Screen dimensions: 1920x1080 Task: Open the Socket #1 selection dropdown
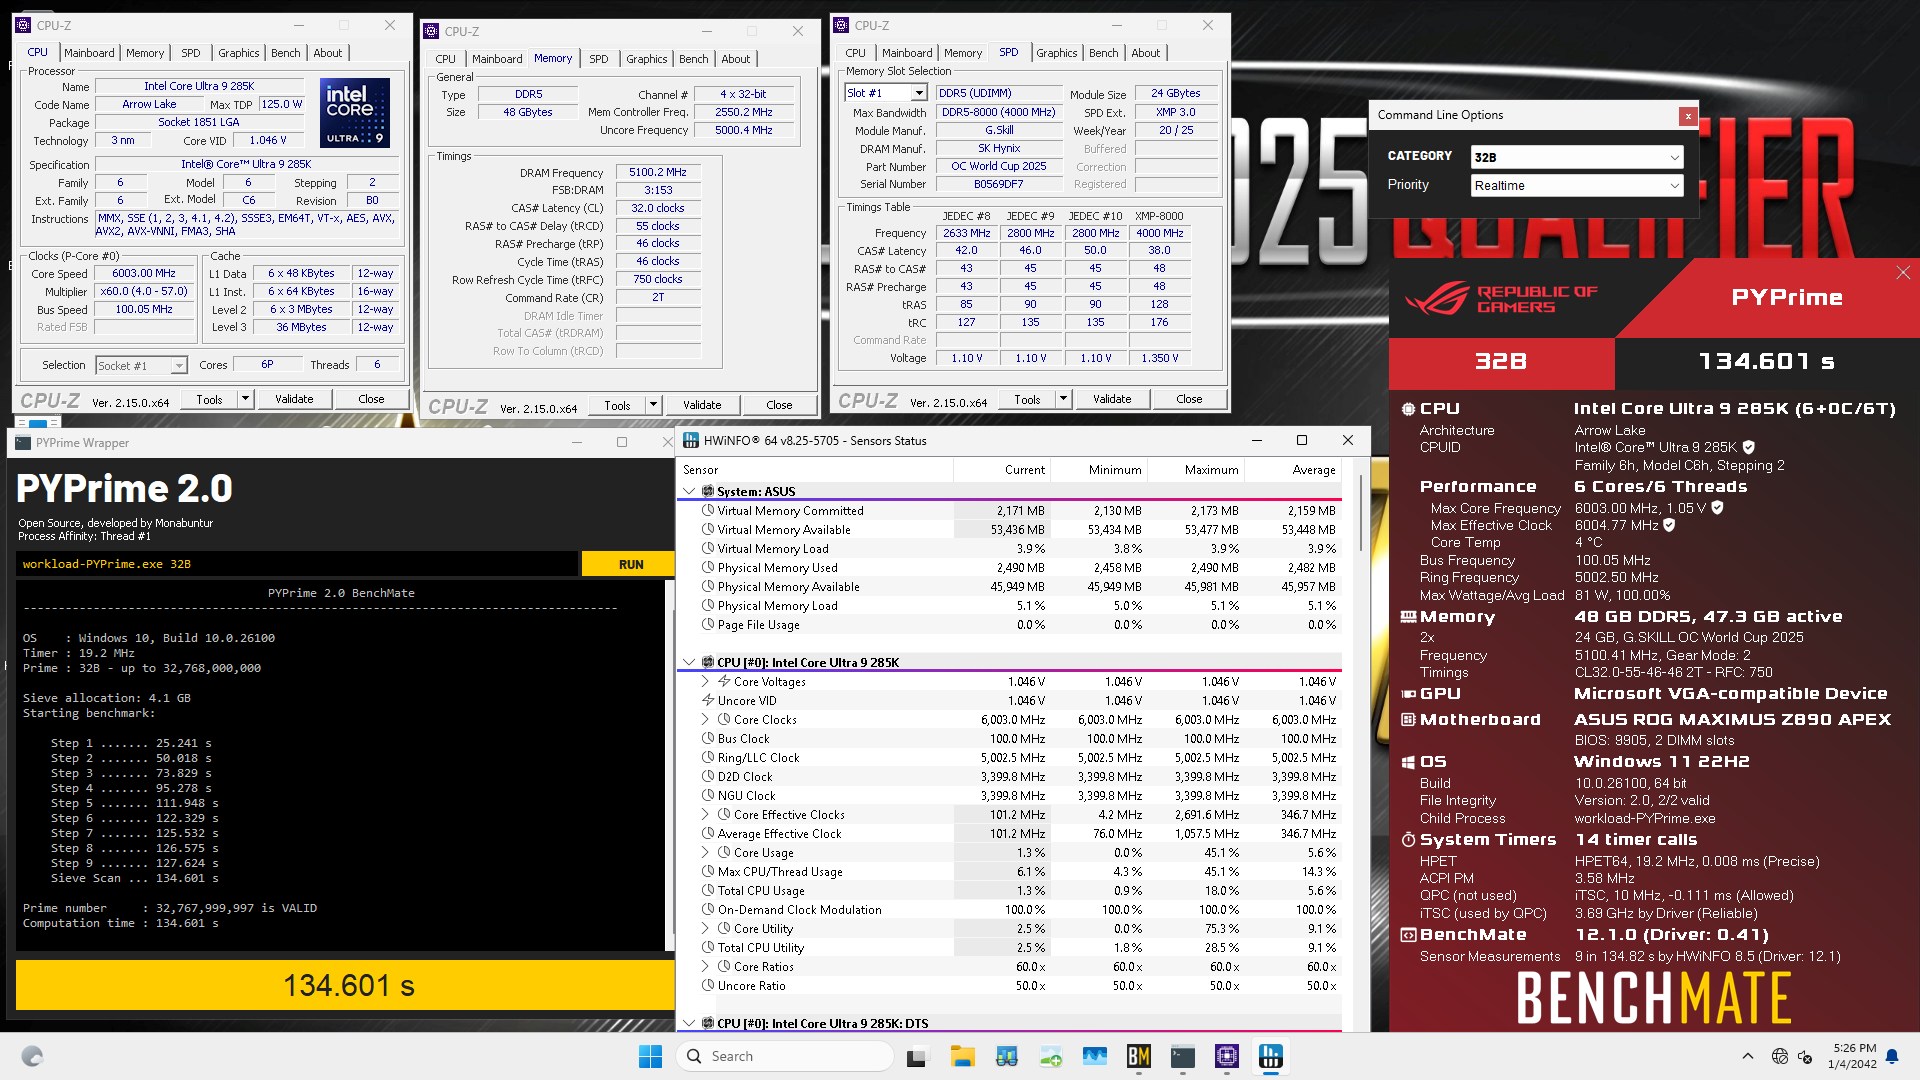141,366
